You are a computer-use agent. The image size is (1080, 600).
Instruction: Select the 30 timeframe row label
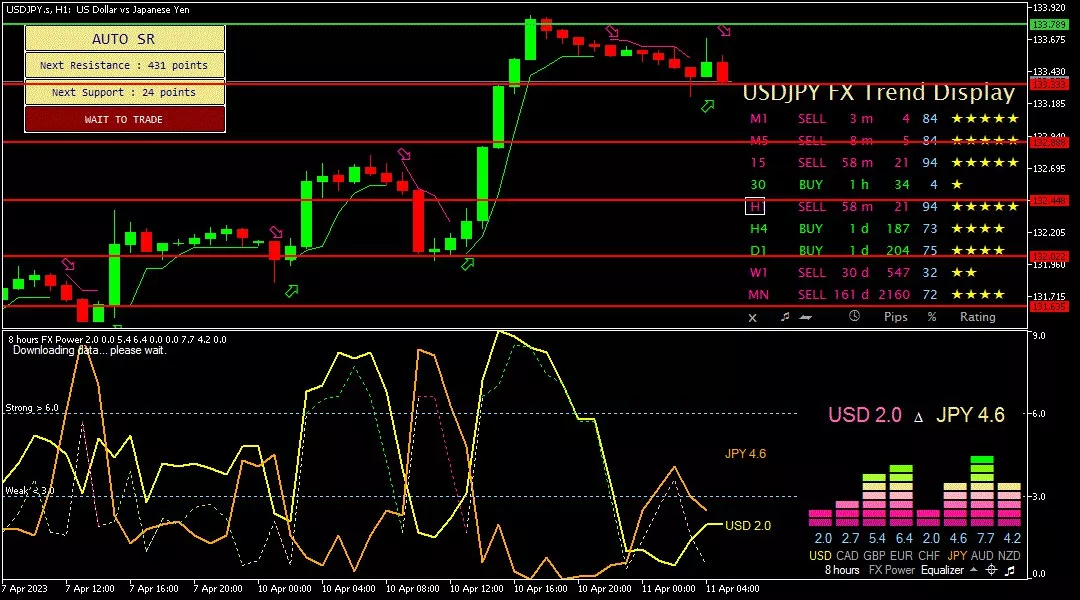(758, 185)
